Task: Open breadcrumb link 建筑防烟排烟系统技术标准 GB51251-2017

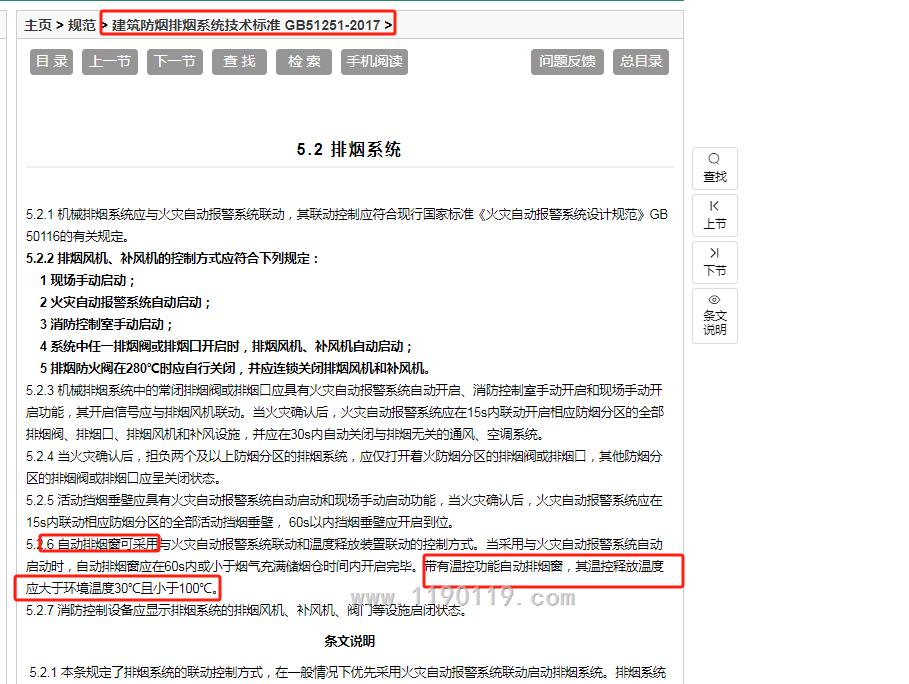Action: (x=246, y=24)
